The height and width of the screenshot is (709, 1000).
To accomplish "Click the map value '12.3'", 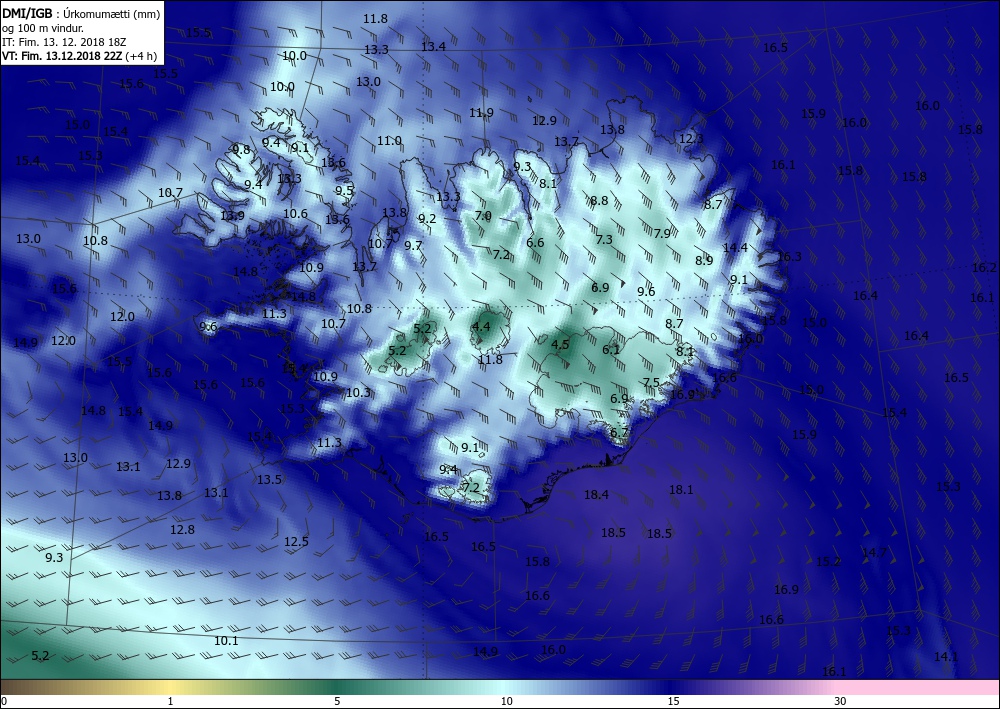I will (x=691, y=139).
